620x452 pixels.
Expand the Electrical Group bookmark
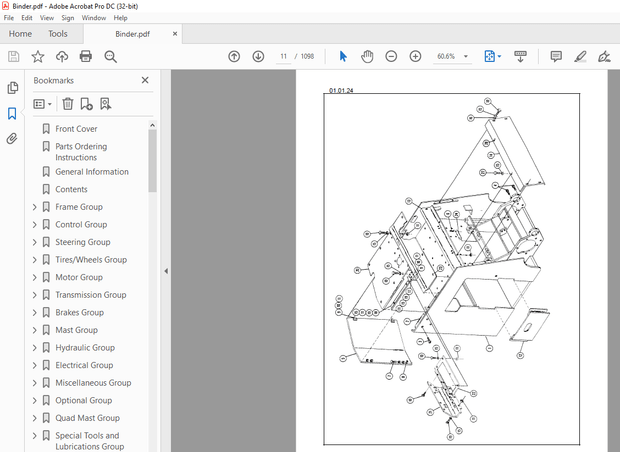tap(35, 365)
